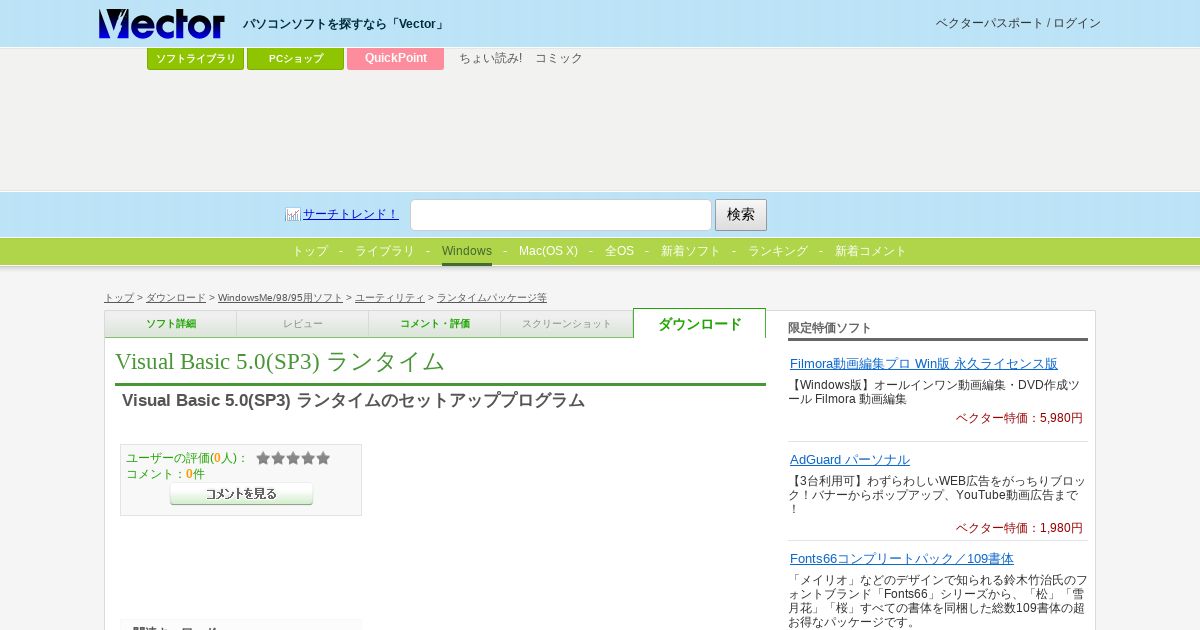Open ライブラリ in navigation bar
Screen dimensions: 1200x630
point(385,251)
